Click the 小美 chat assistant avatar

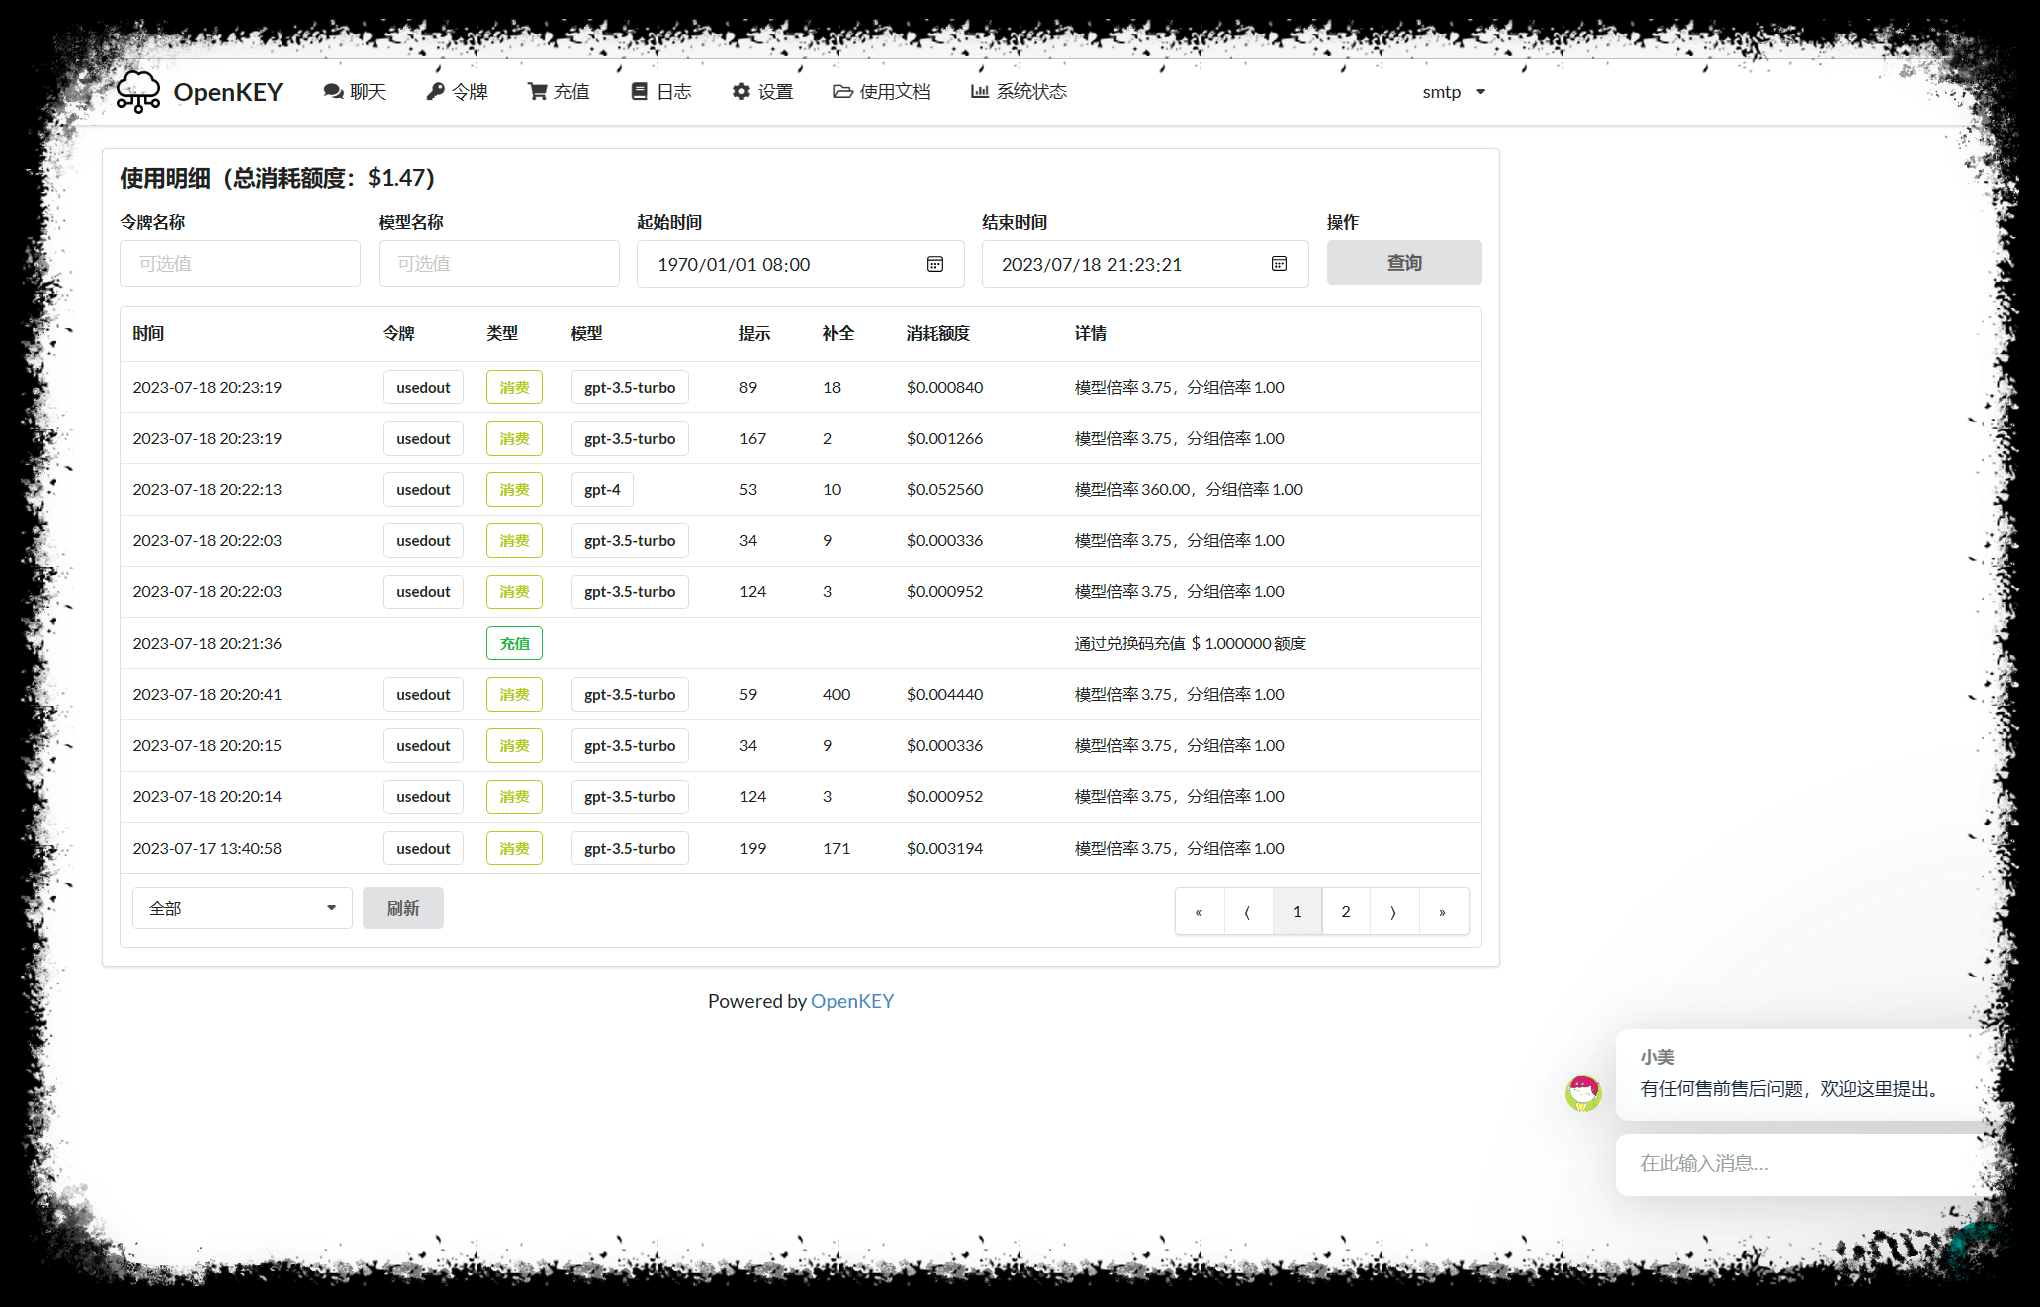point(1583,1093)
